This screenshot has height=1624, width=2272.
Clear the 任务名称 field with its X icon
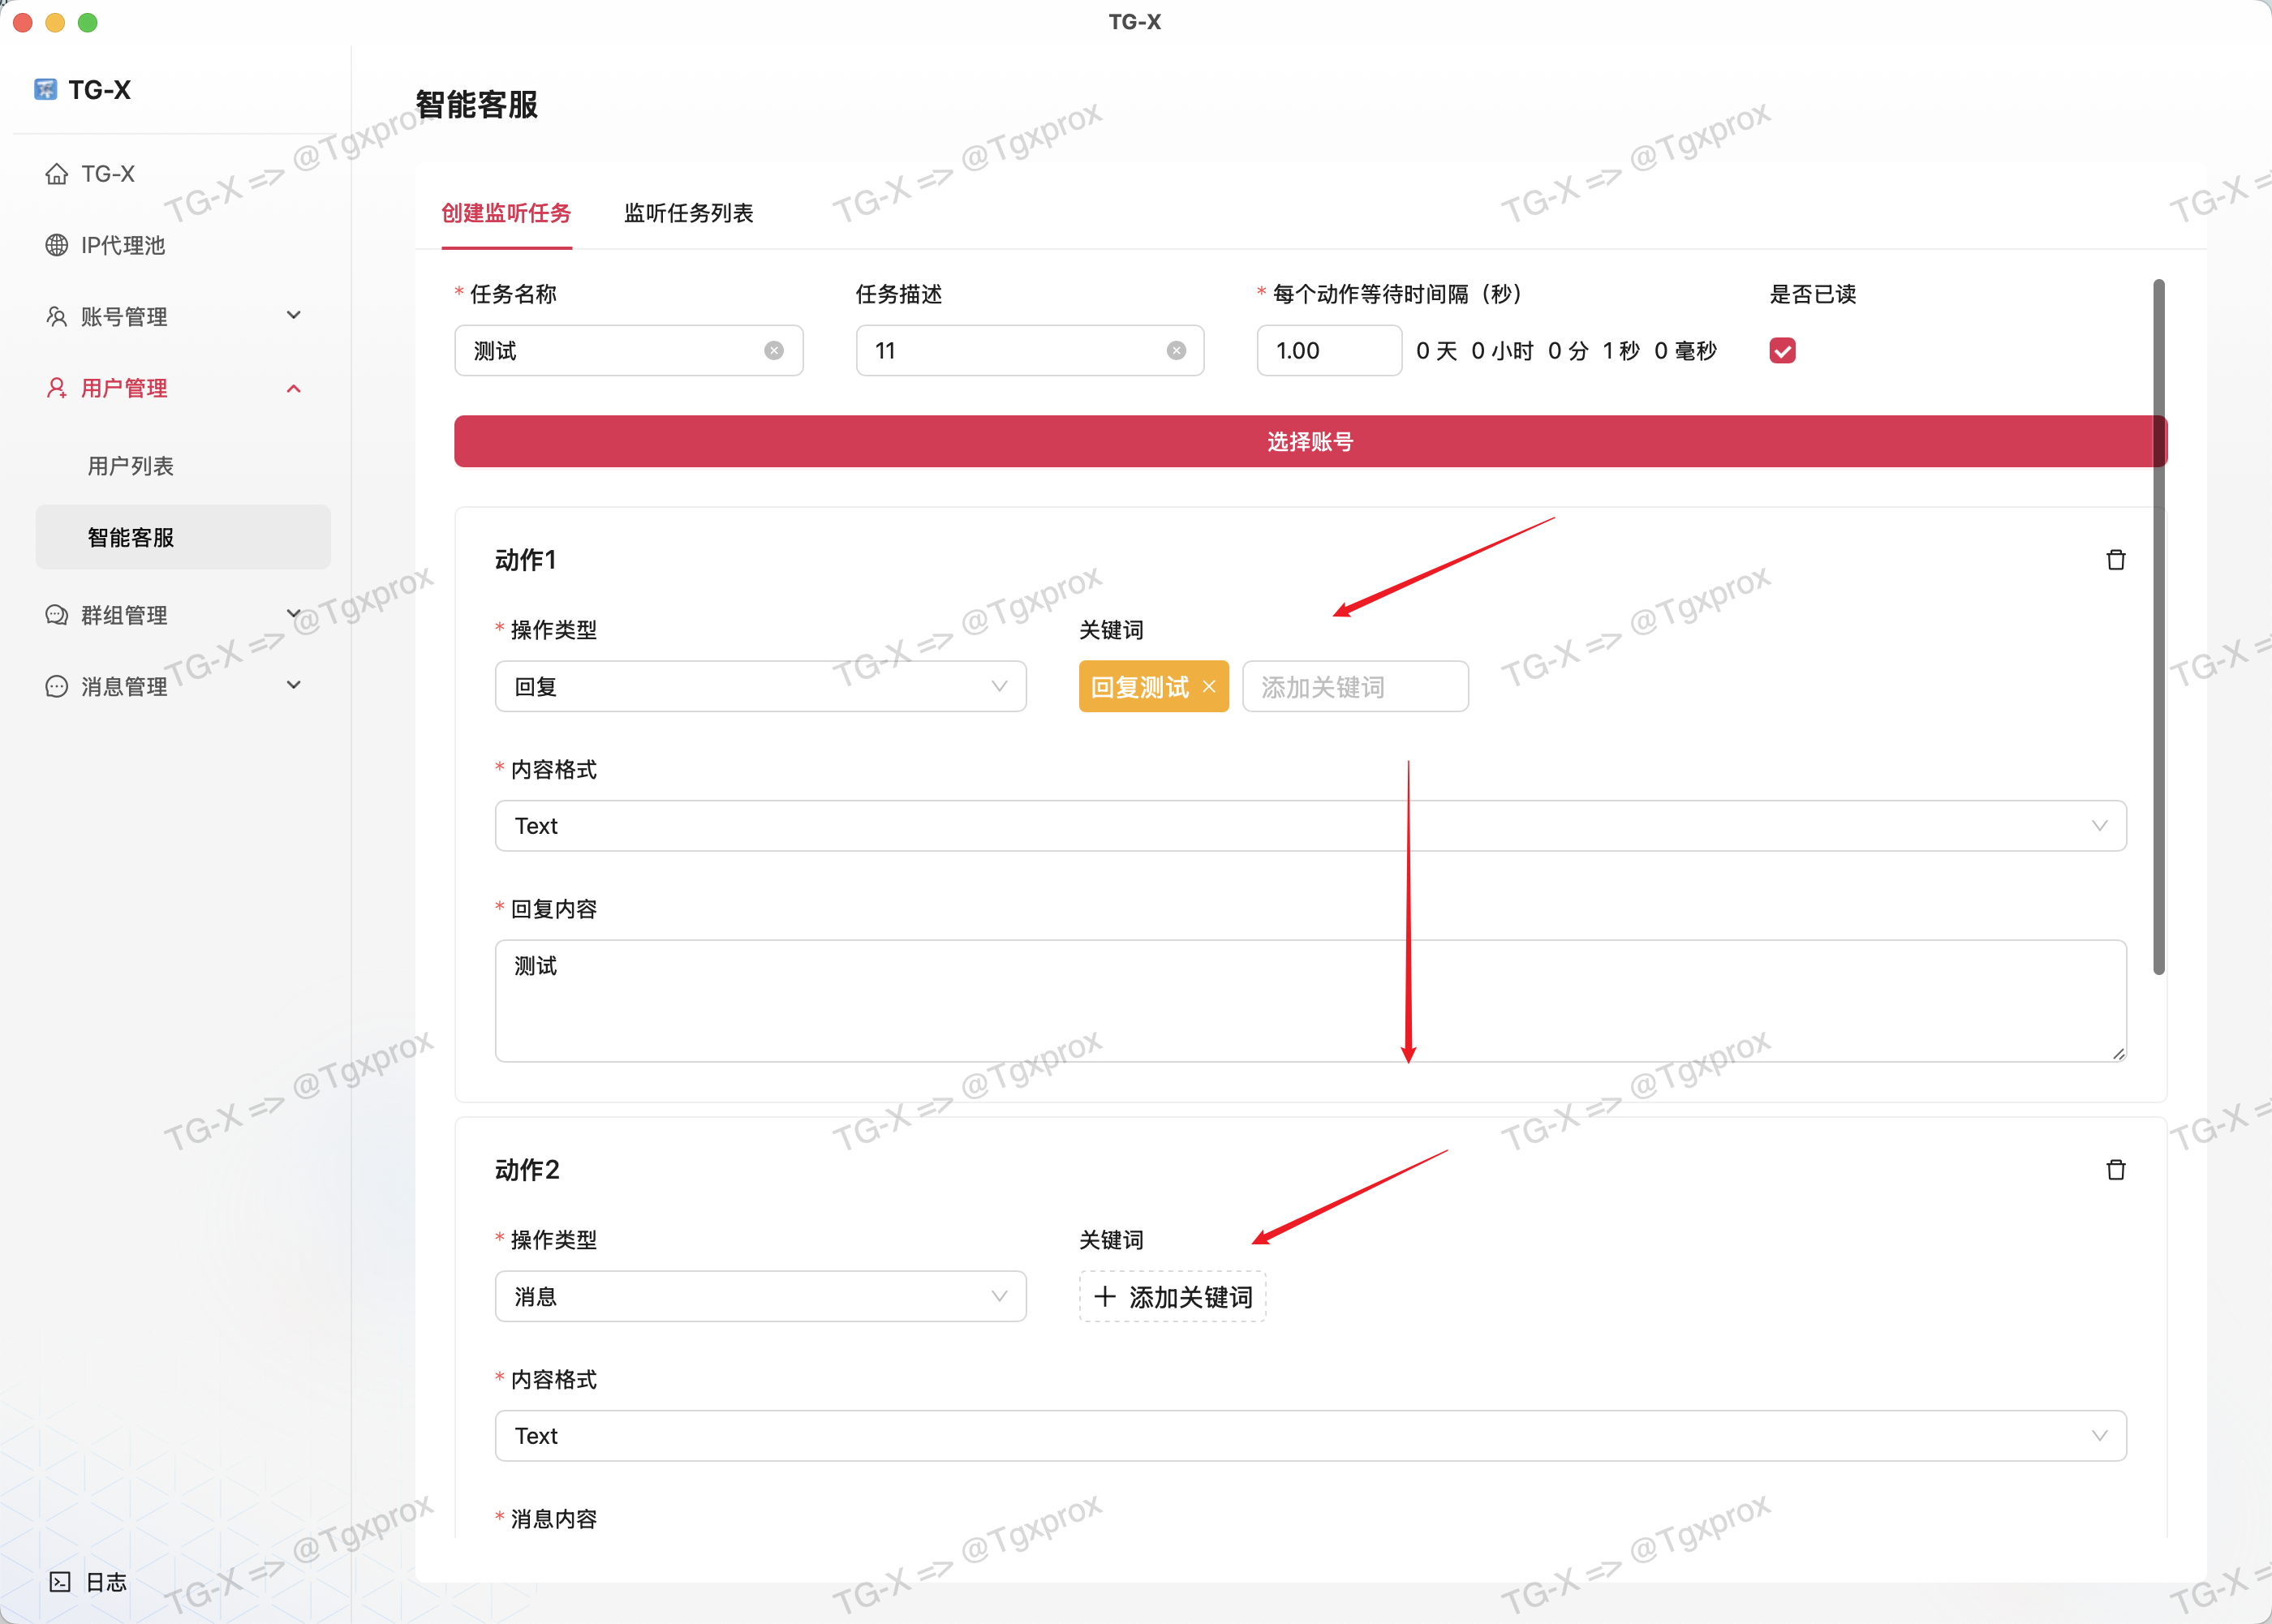pyautogui.click(x=774, y=350)
